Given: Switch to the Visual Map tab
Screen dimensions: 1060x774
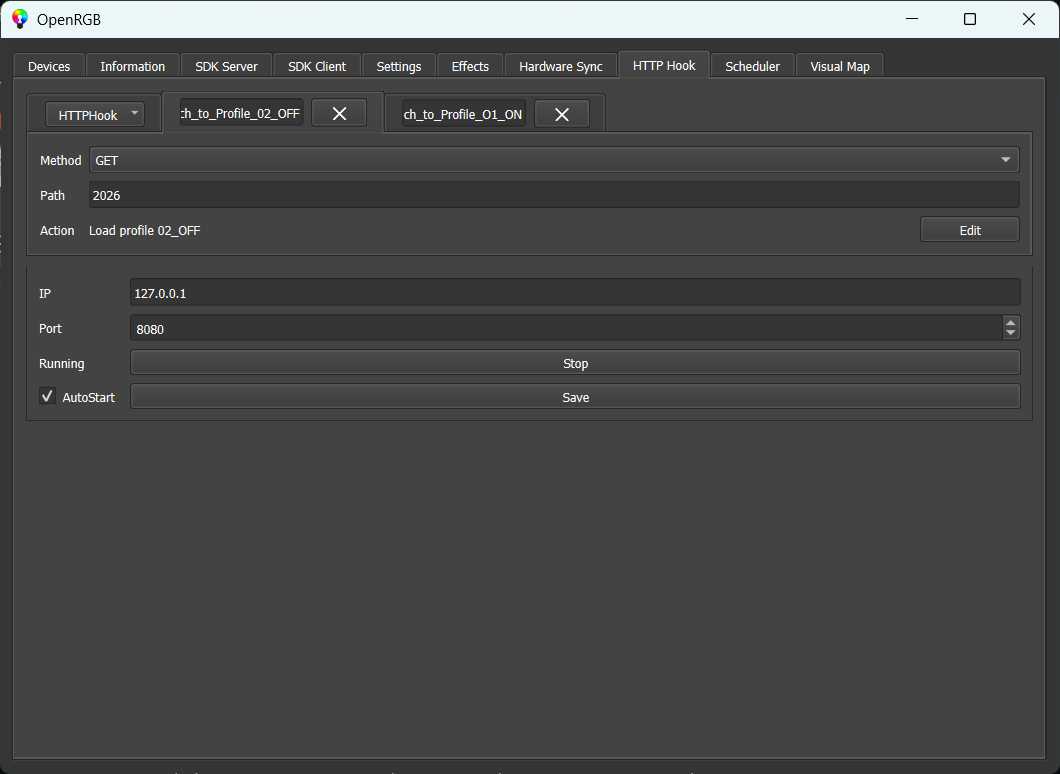Looking at the screenshot, I should pos(840,66).
